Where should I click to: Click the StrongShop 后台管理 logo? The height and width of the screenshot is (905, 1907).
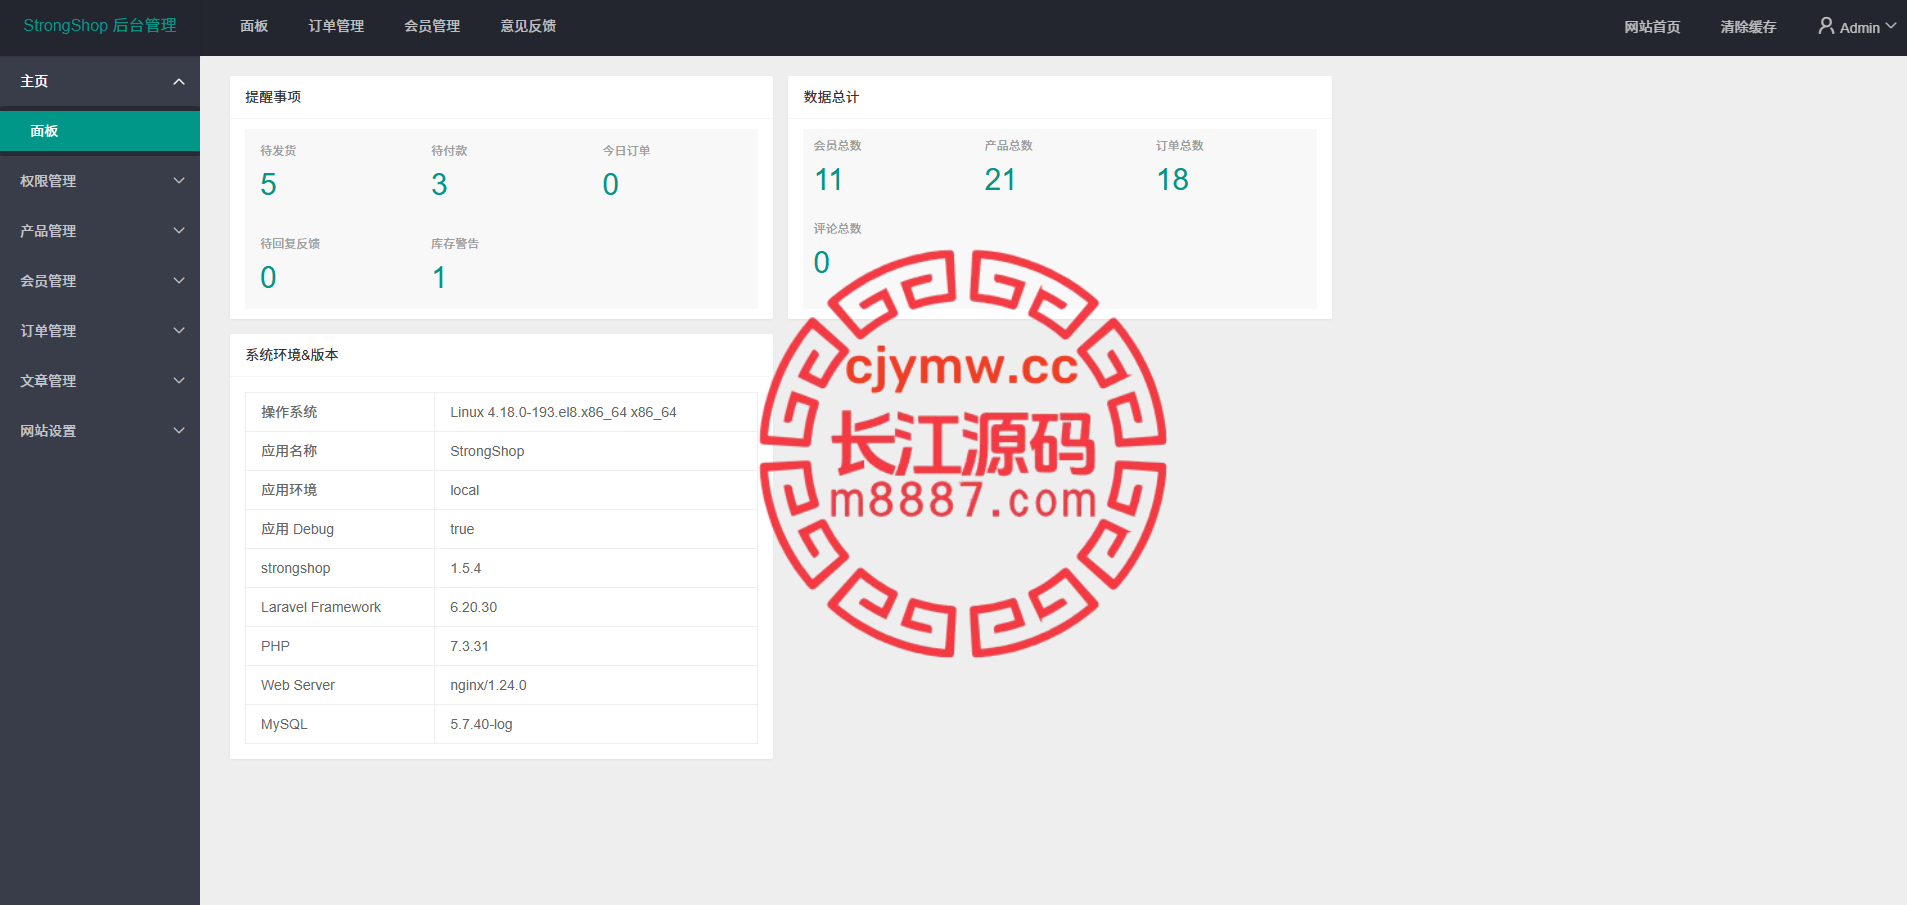click(100, 26)
